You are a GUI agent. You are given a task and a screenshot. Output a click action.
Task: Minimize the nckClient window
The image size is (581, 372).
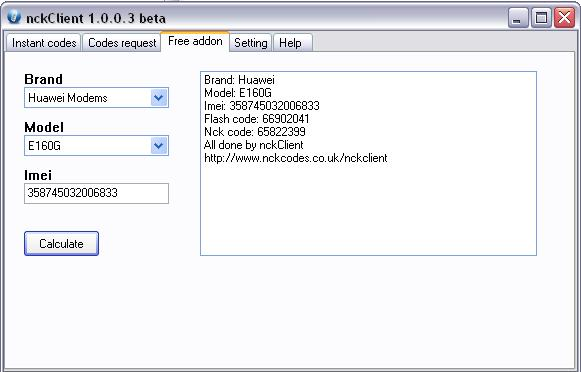518,18
